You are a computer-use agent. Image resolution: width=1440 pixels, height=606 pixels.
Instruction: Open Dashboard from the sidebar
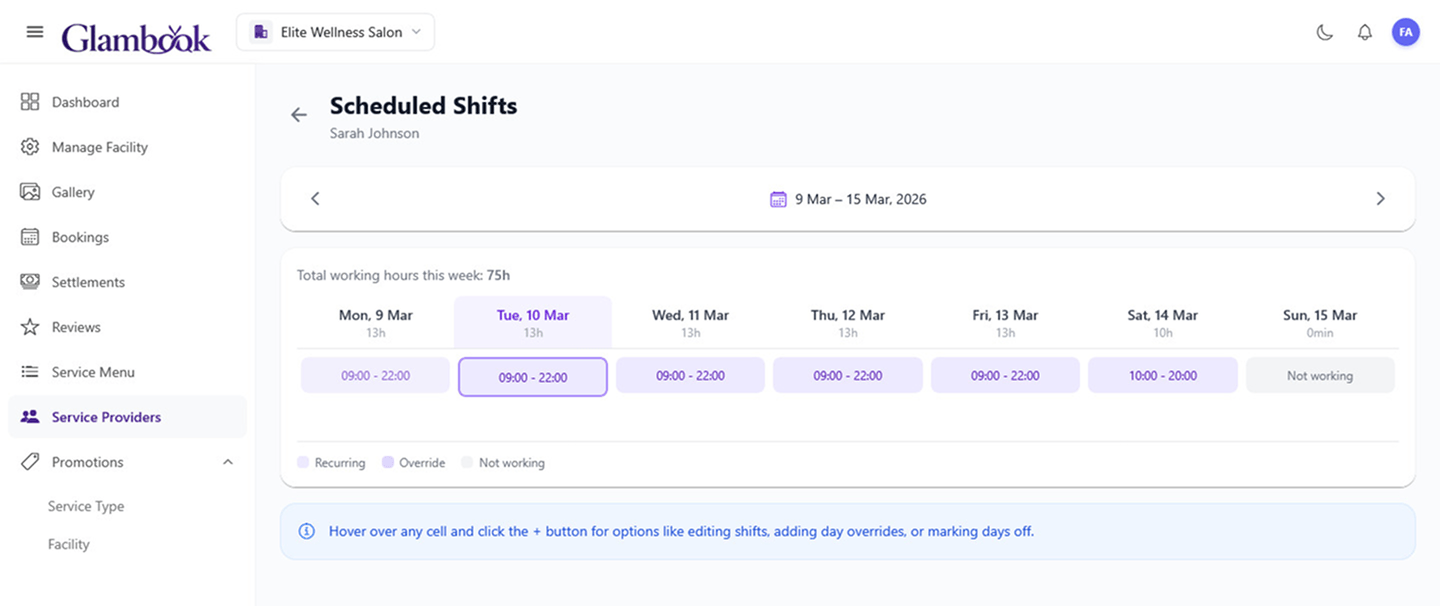point(85,102)
